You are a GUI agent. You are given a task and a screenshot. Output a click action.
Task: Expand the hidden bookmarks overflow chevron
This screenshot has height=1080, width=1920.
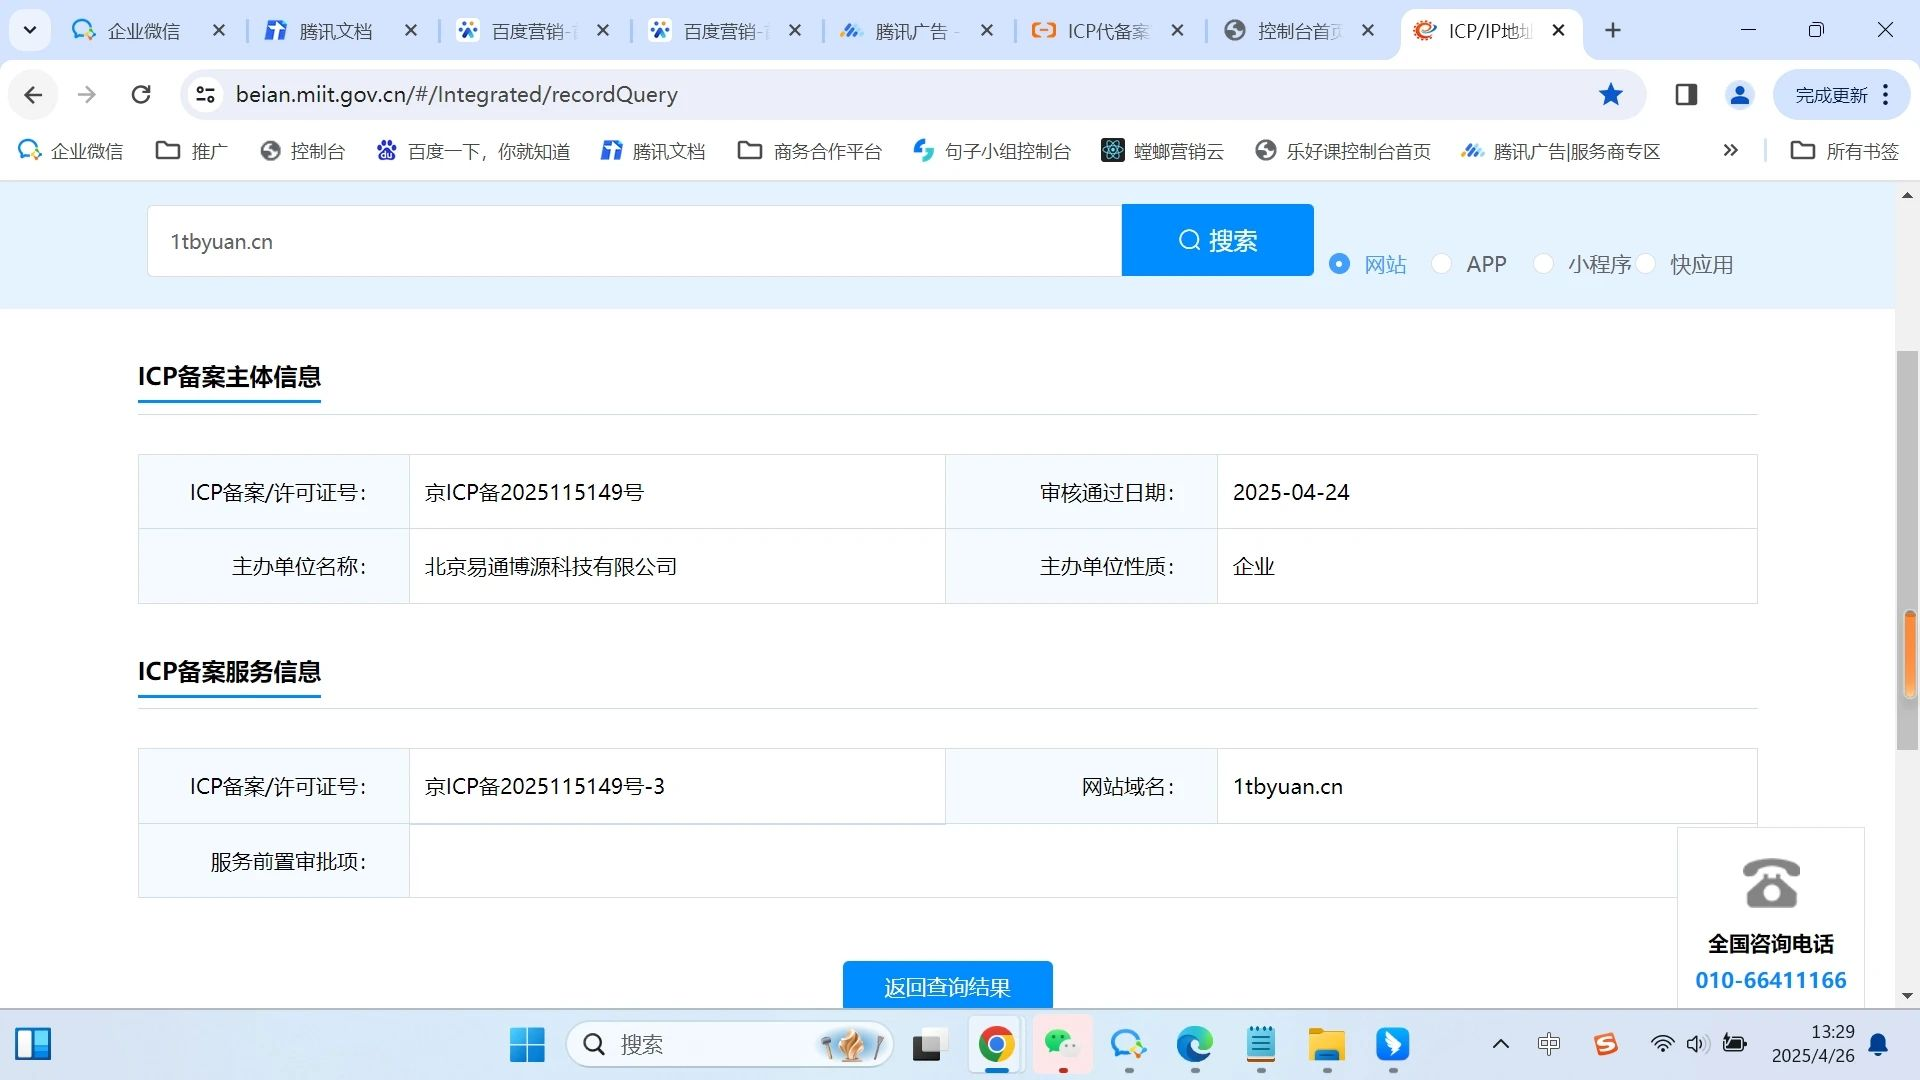tap(1730, 150)
